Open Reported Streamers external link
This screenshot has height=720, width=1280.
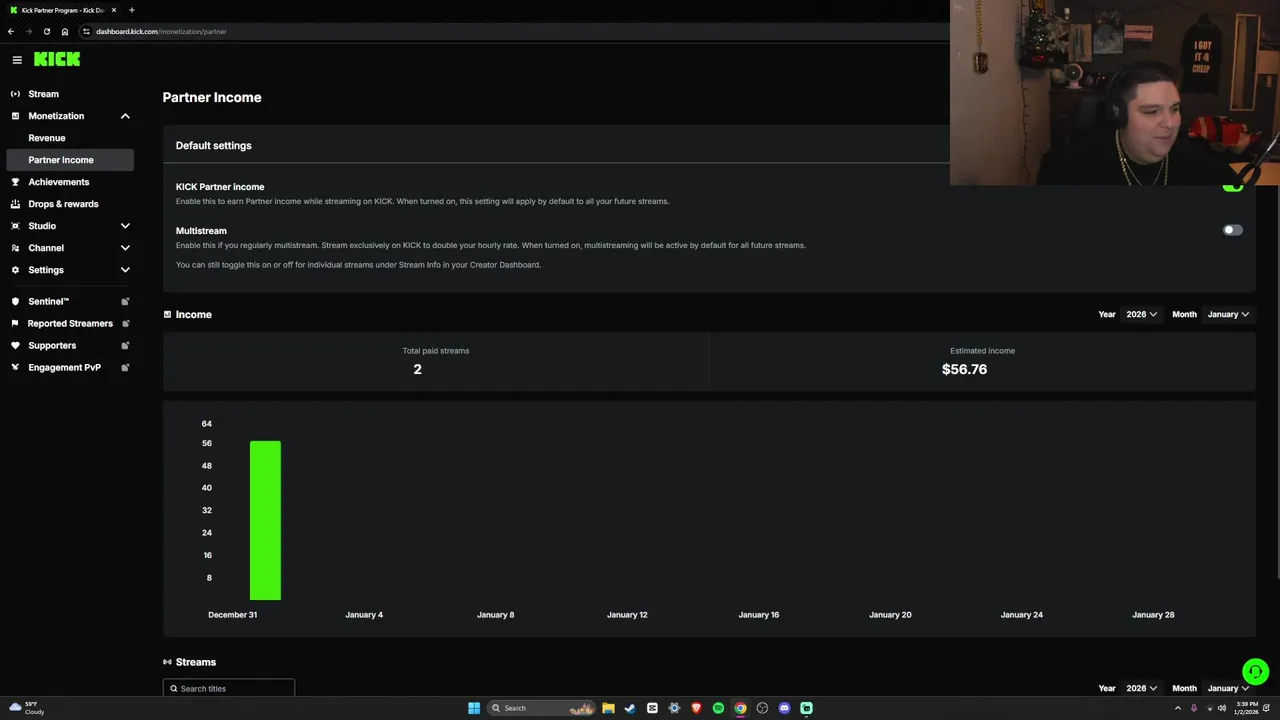pyautogui.click(x=70, y=323)
